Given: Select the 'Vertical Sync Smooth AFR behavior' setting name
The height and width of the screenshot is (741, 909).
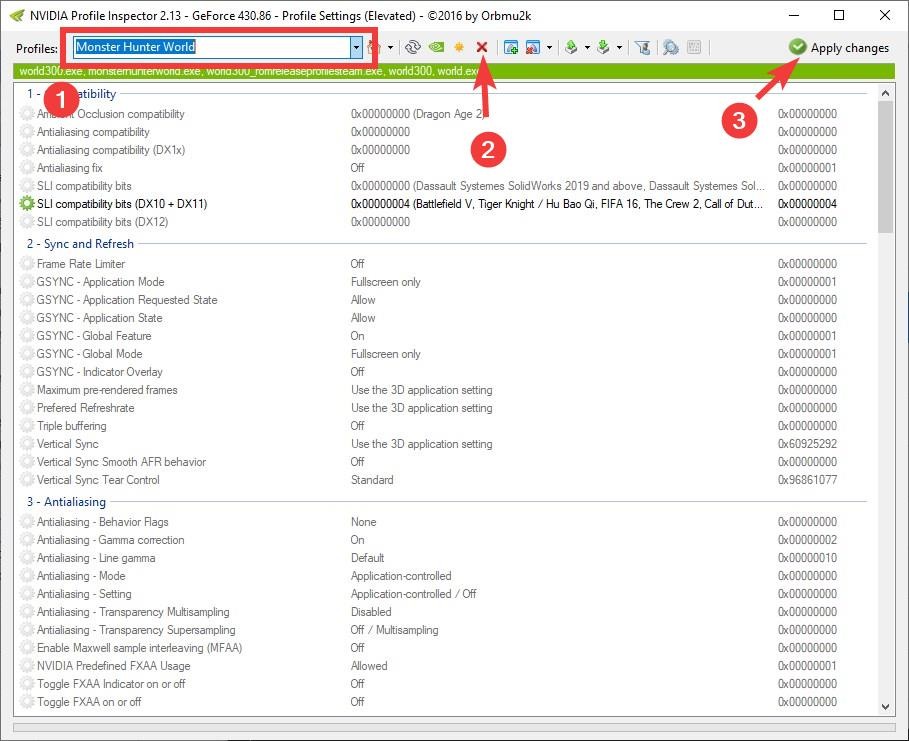Looking at the screenshot, I should coord(121,462).
